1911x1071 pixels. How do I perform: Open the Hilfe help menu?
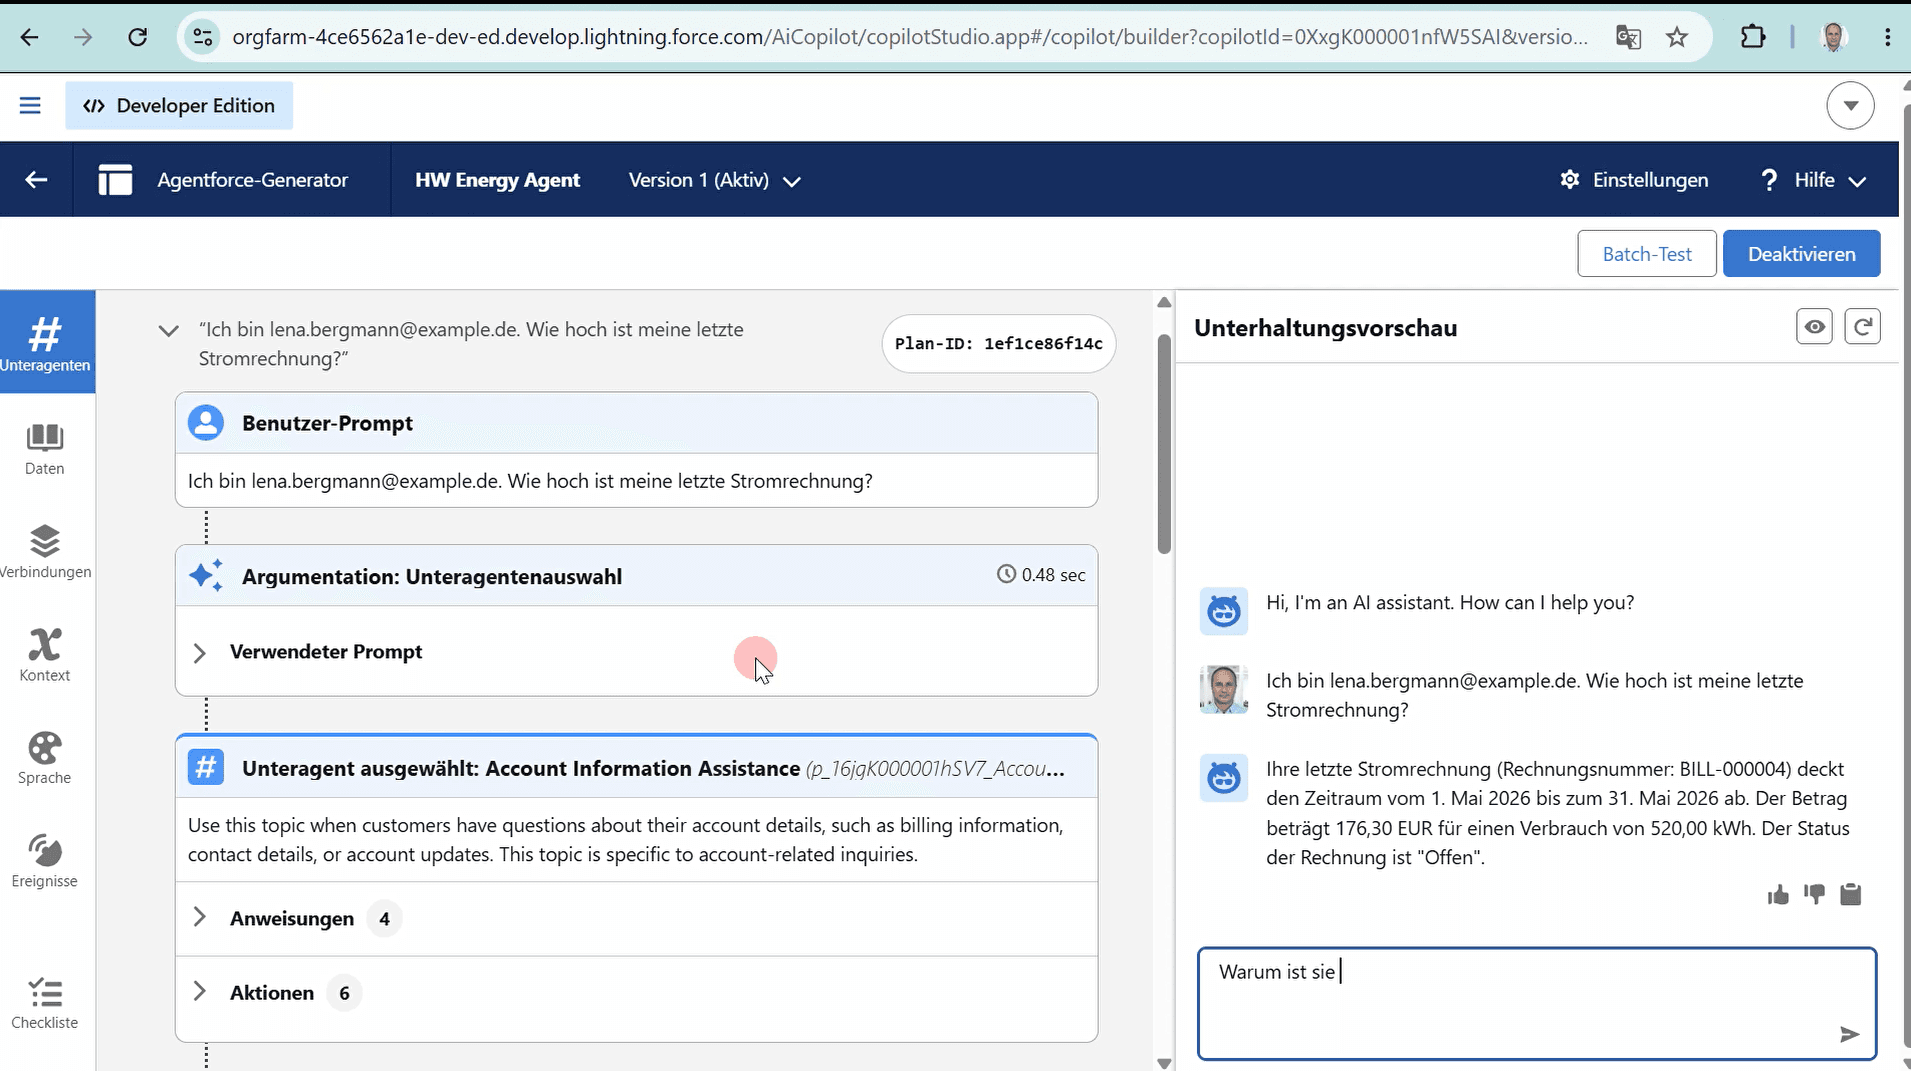point(1814,180)
